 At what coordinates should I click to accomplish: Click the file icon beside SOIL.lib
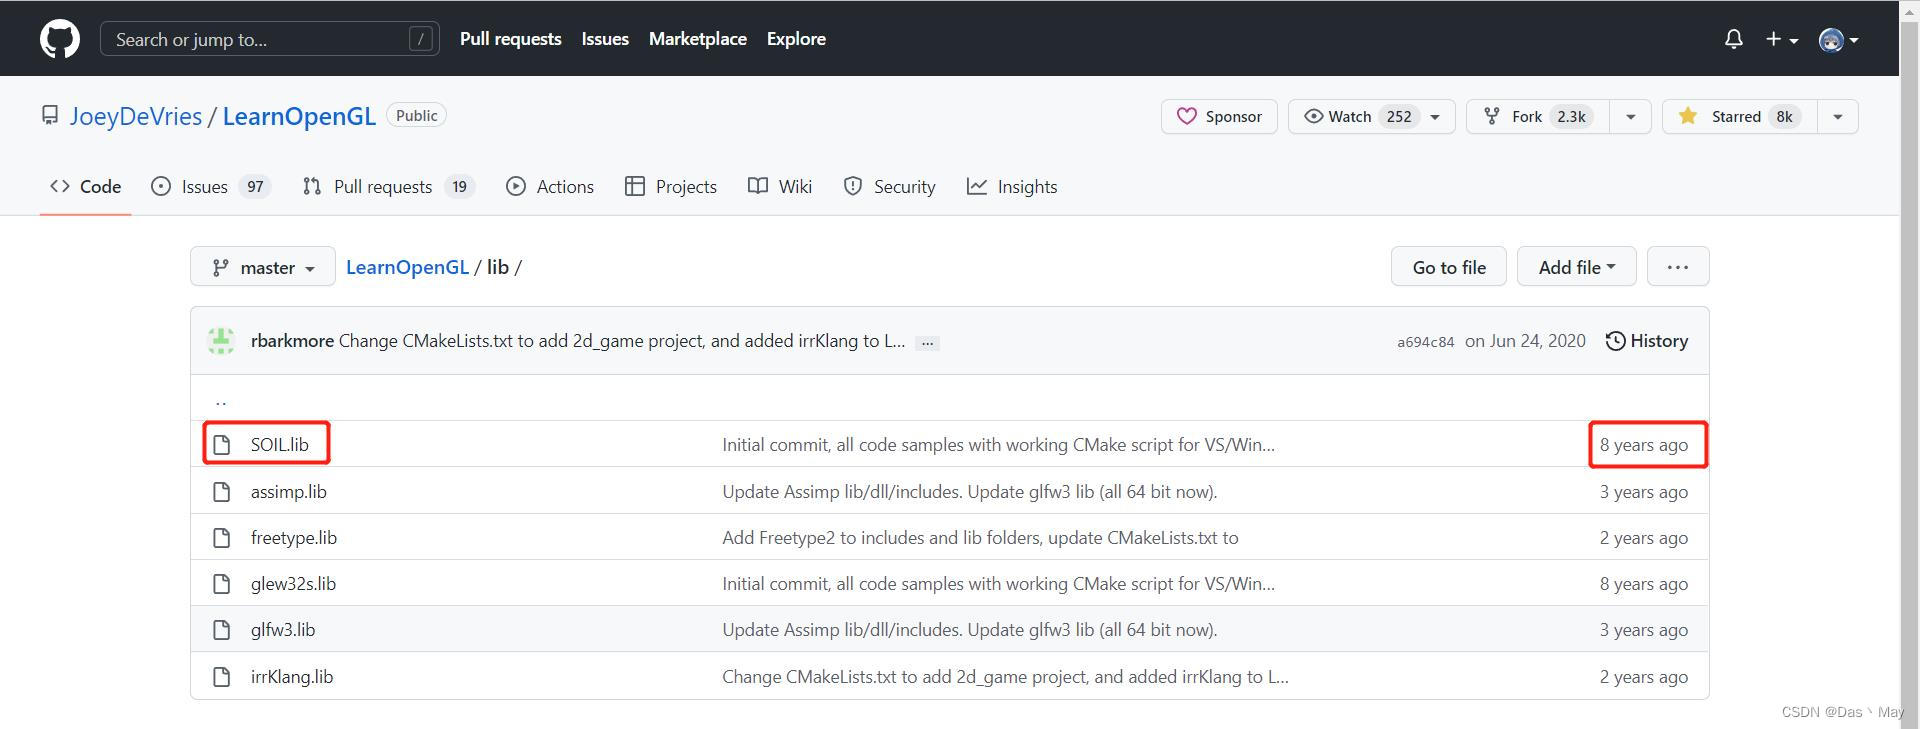tap(222, 445)
